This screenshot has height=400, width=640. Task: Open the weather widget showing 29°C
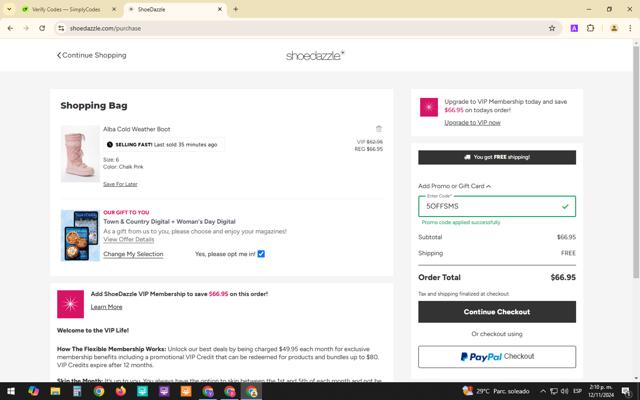coord(496,391)
